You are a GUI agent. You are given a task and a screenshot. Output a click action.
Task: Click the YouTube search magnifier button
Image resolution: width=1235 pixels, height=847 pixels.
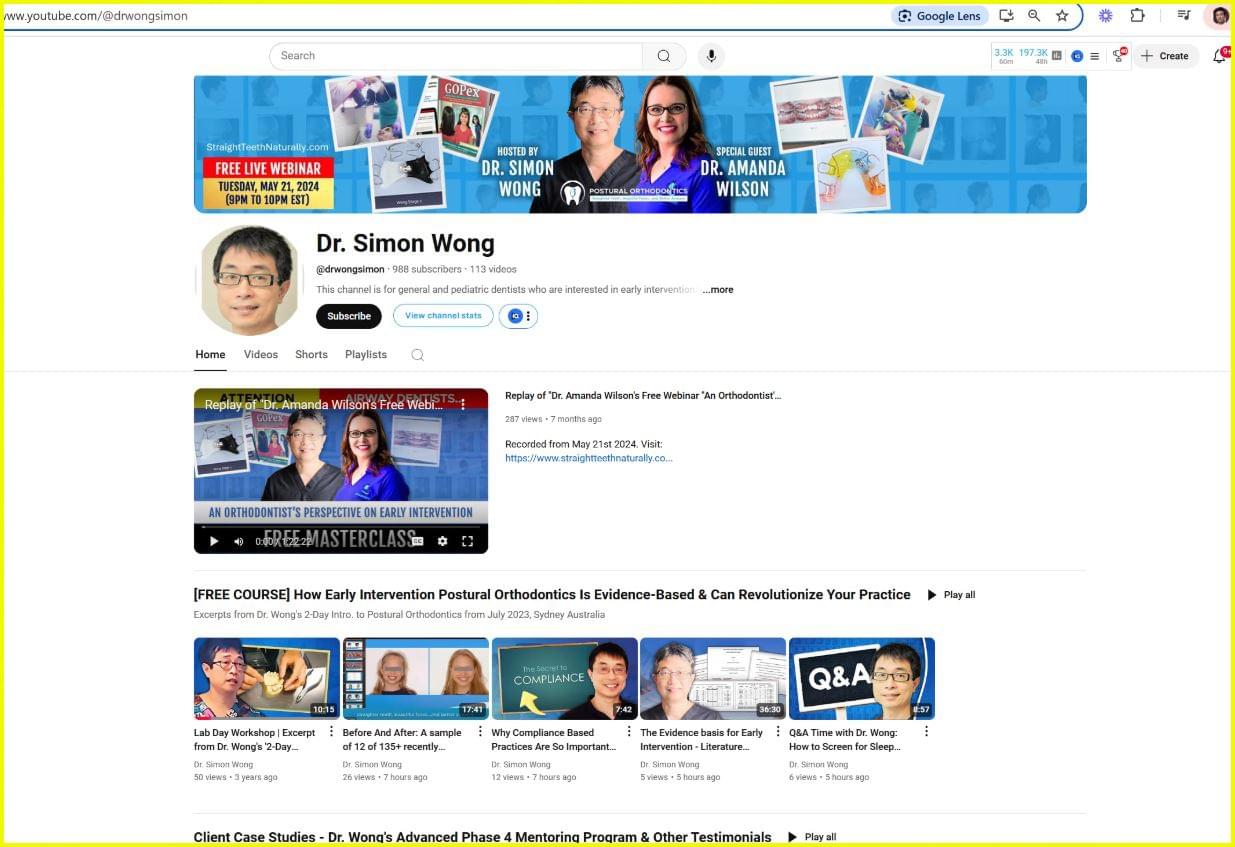(664, 56)
